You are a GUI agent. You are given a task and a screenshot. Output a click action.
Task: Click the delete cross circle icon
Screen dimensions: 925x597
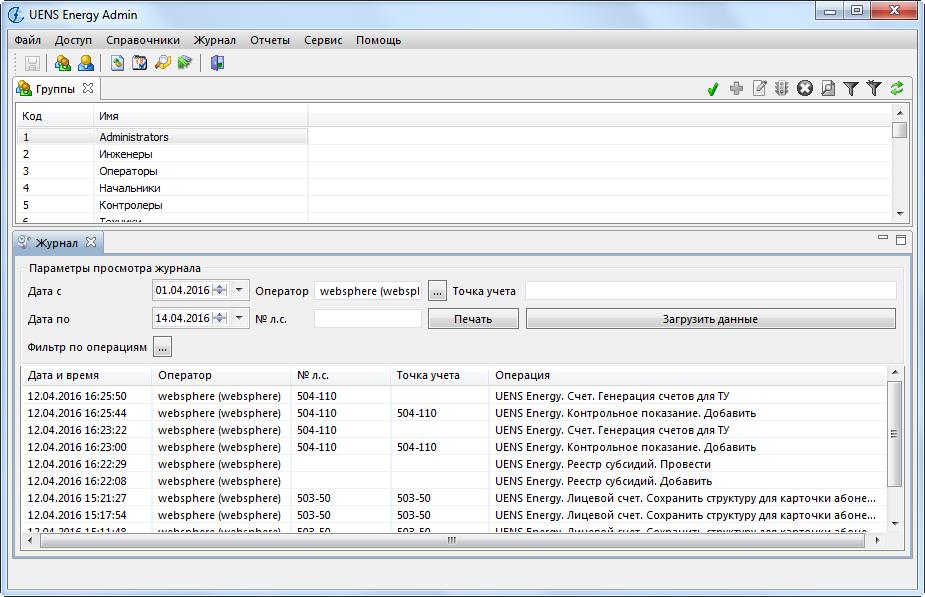(x=805, y=88)
